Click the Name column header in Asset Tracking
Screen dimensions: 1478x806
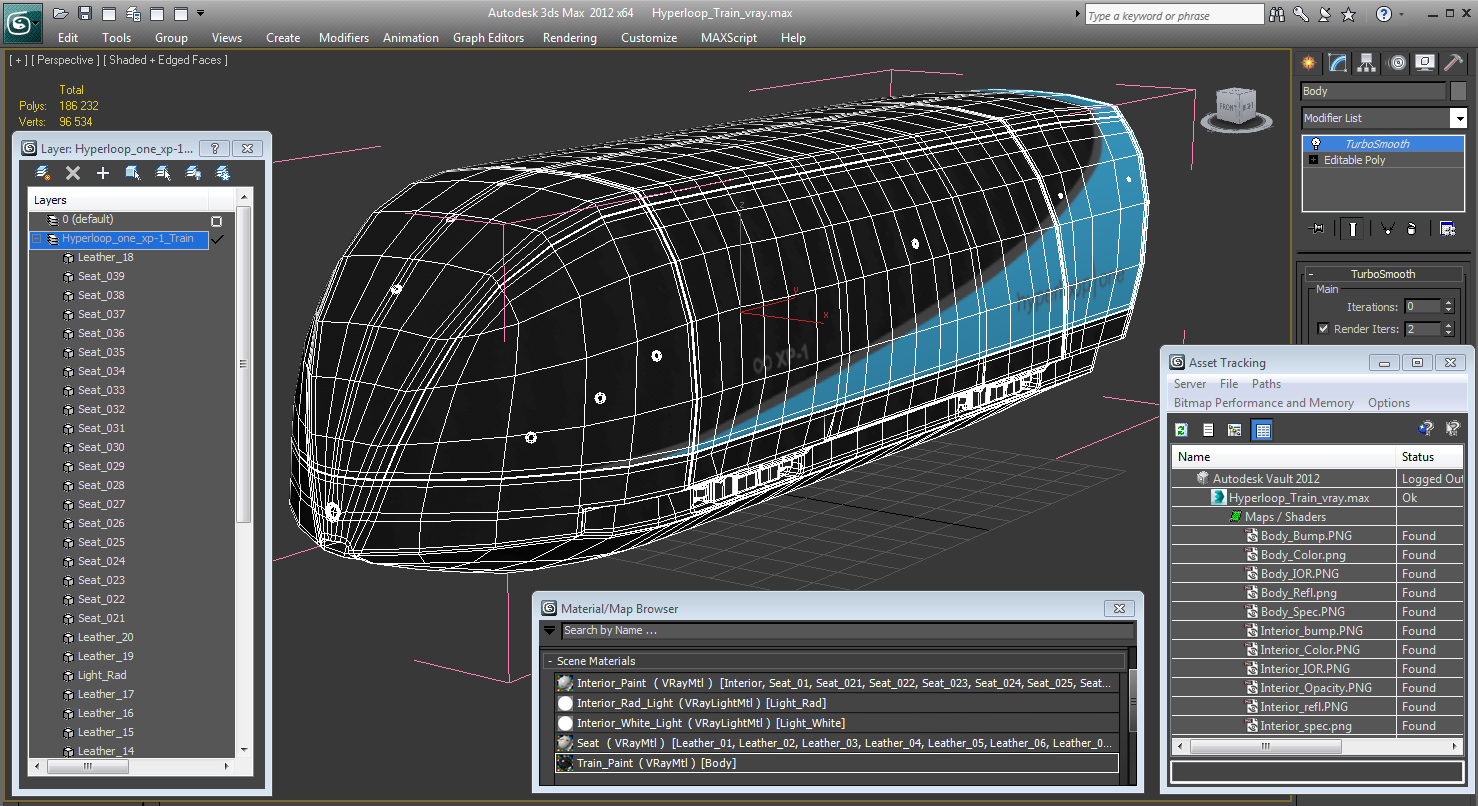[x=1283, y=457]
